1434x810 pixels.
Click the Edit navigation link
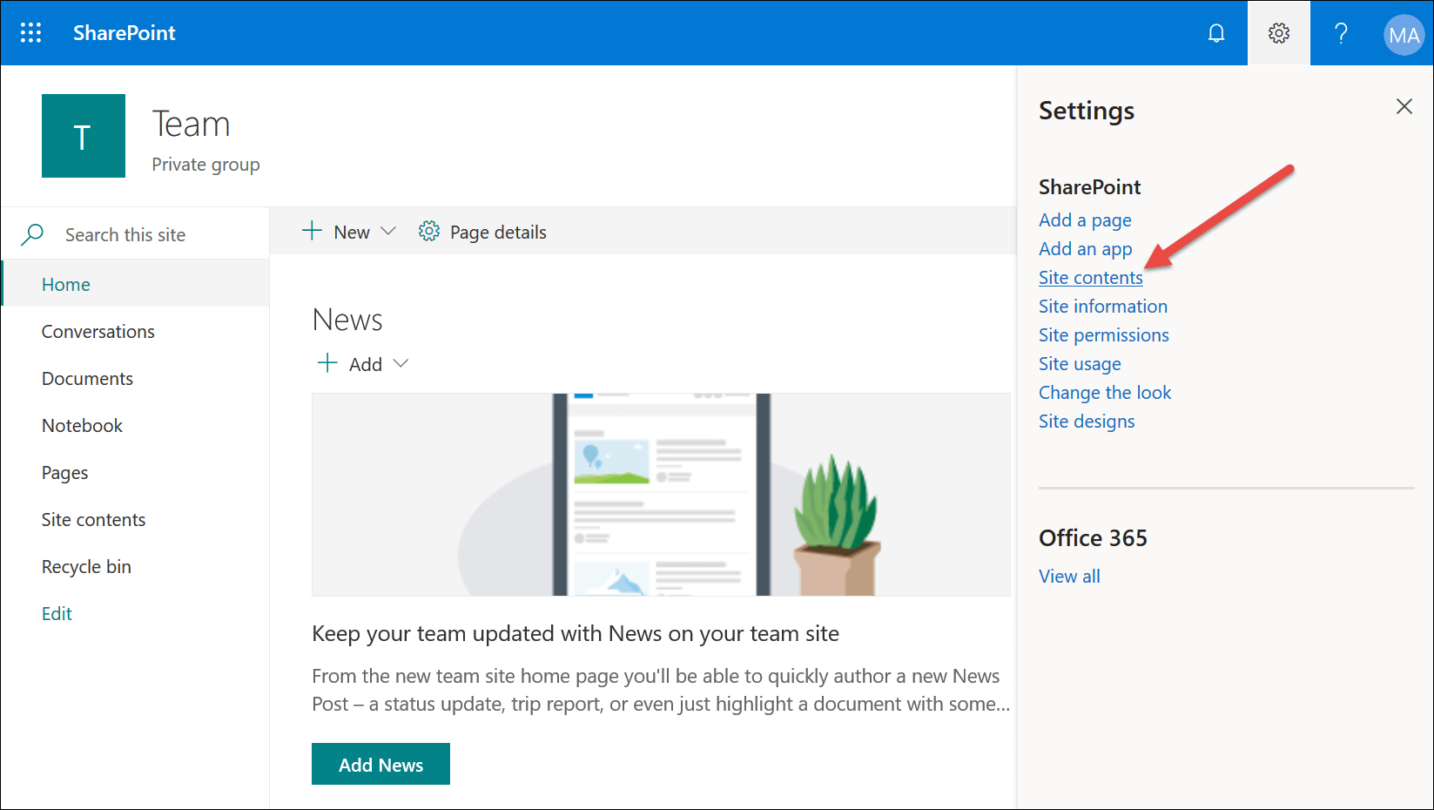click(57, 613)
